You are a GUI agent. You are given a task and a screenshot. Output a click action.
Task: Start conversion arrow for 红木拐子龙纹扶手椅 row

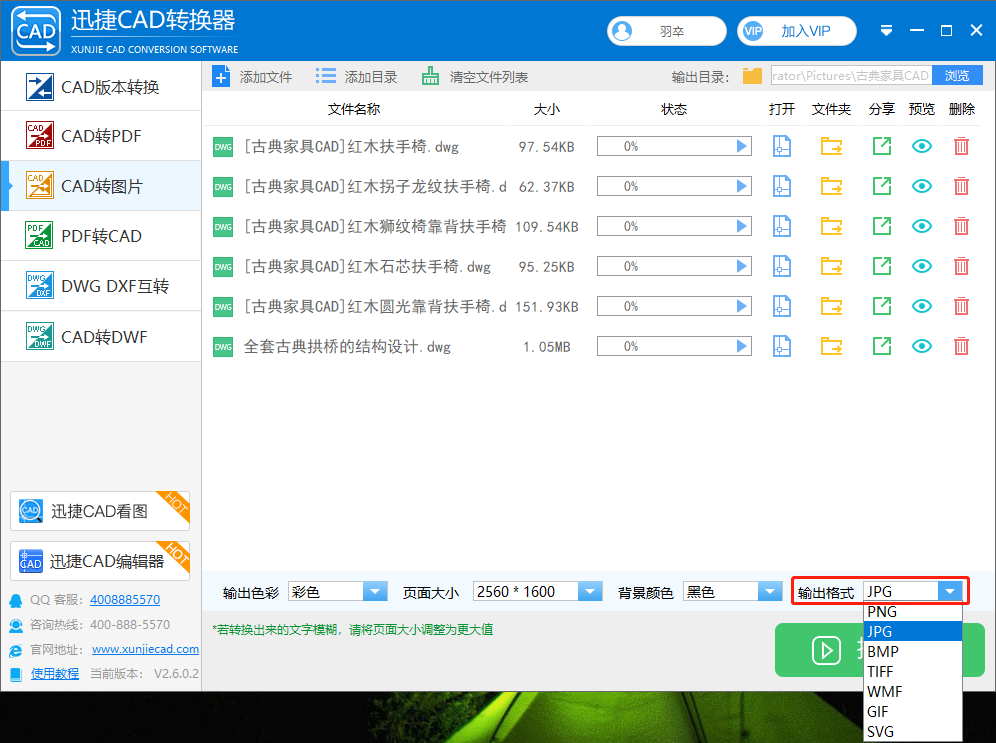pyautogui.click(x=741, y=186)
